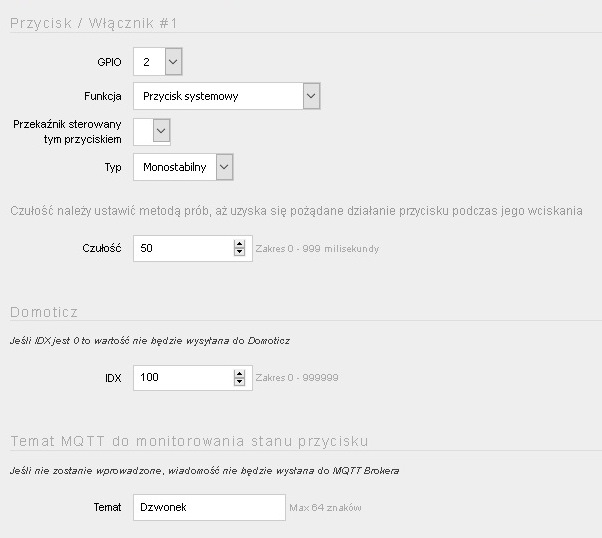Viewport: 602px width, 538px height.
Task: Open the GPIO dropdown showing 2
Action: (x=157, y=61)
